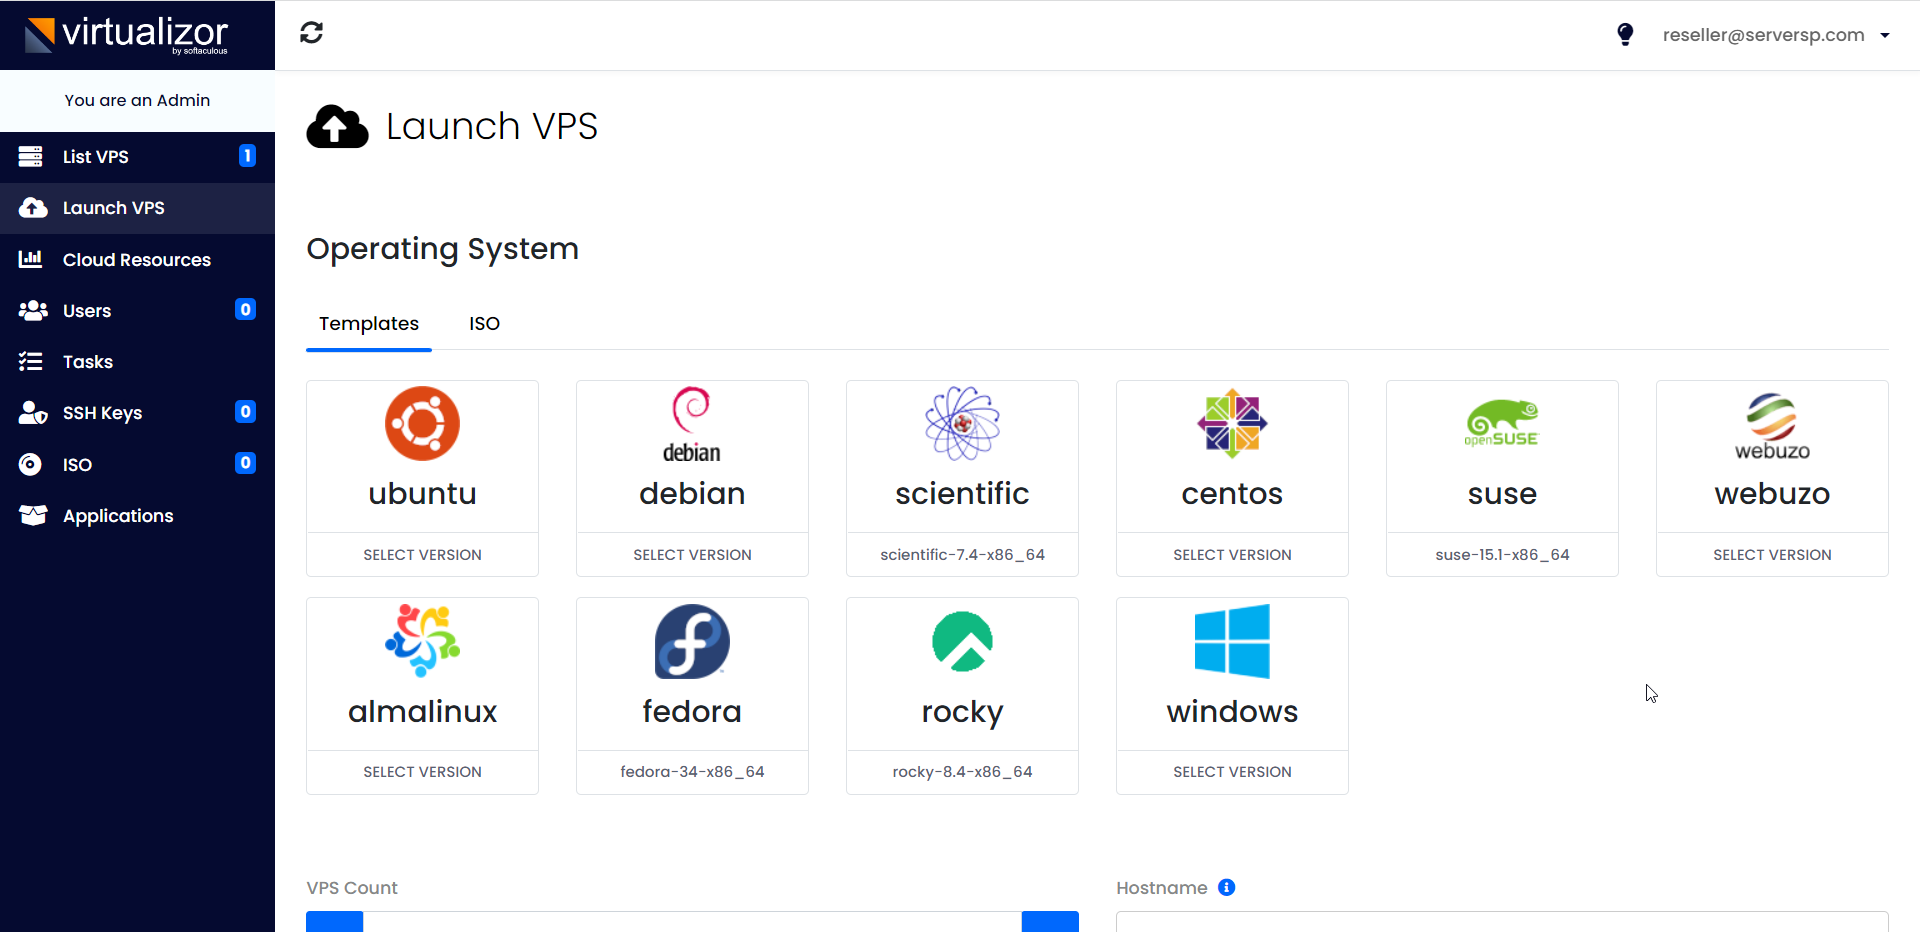
Task: Open Applications in sidebar
Action: tap(137, 516)
